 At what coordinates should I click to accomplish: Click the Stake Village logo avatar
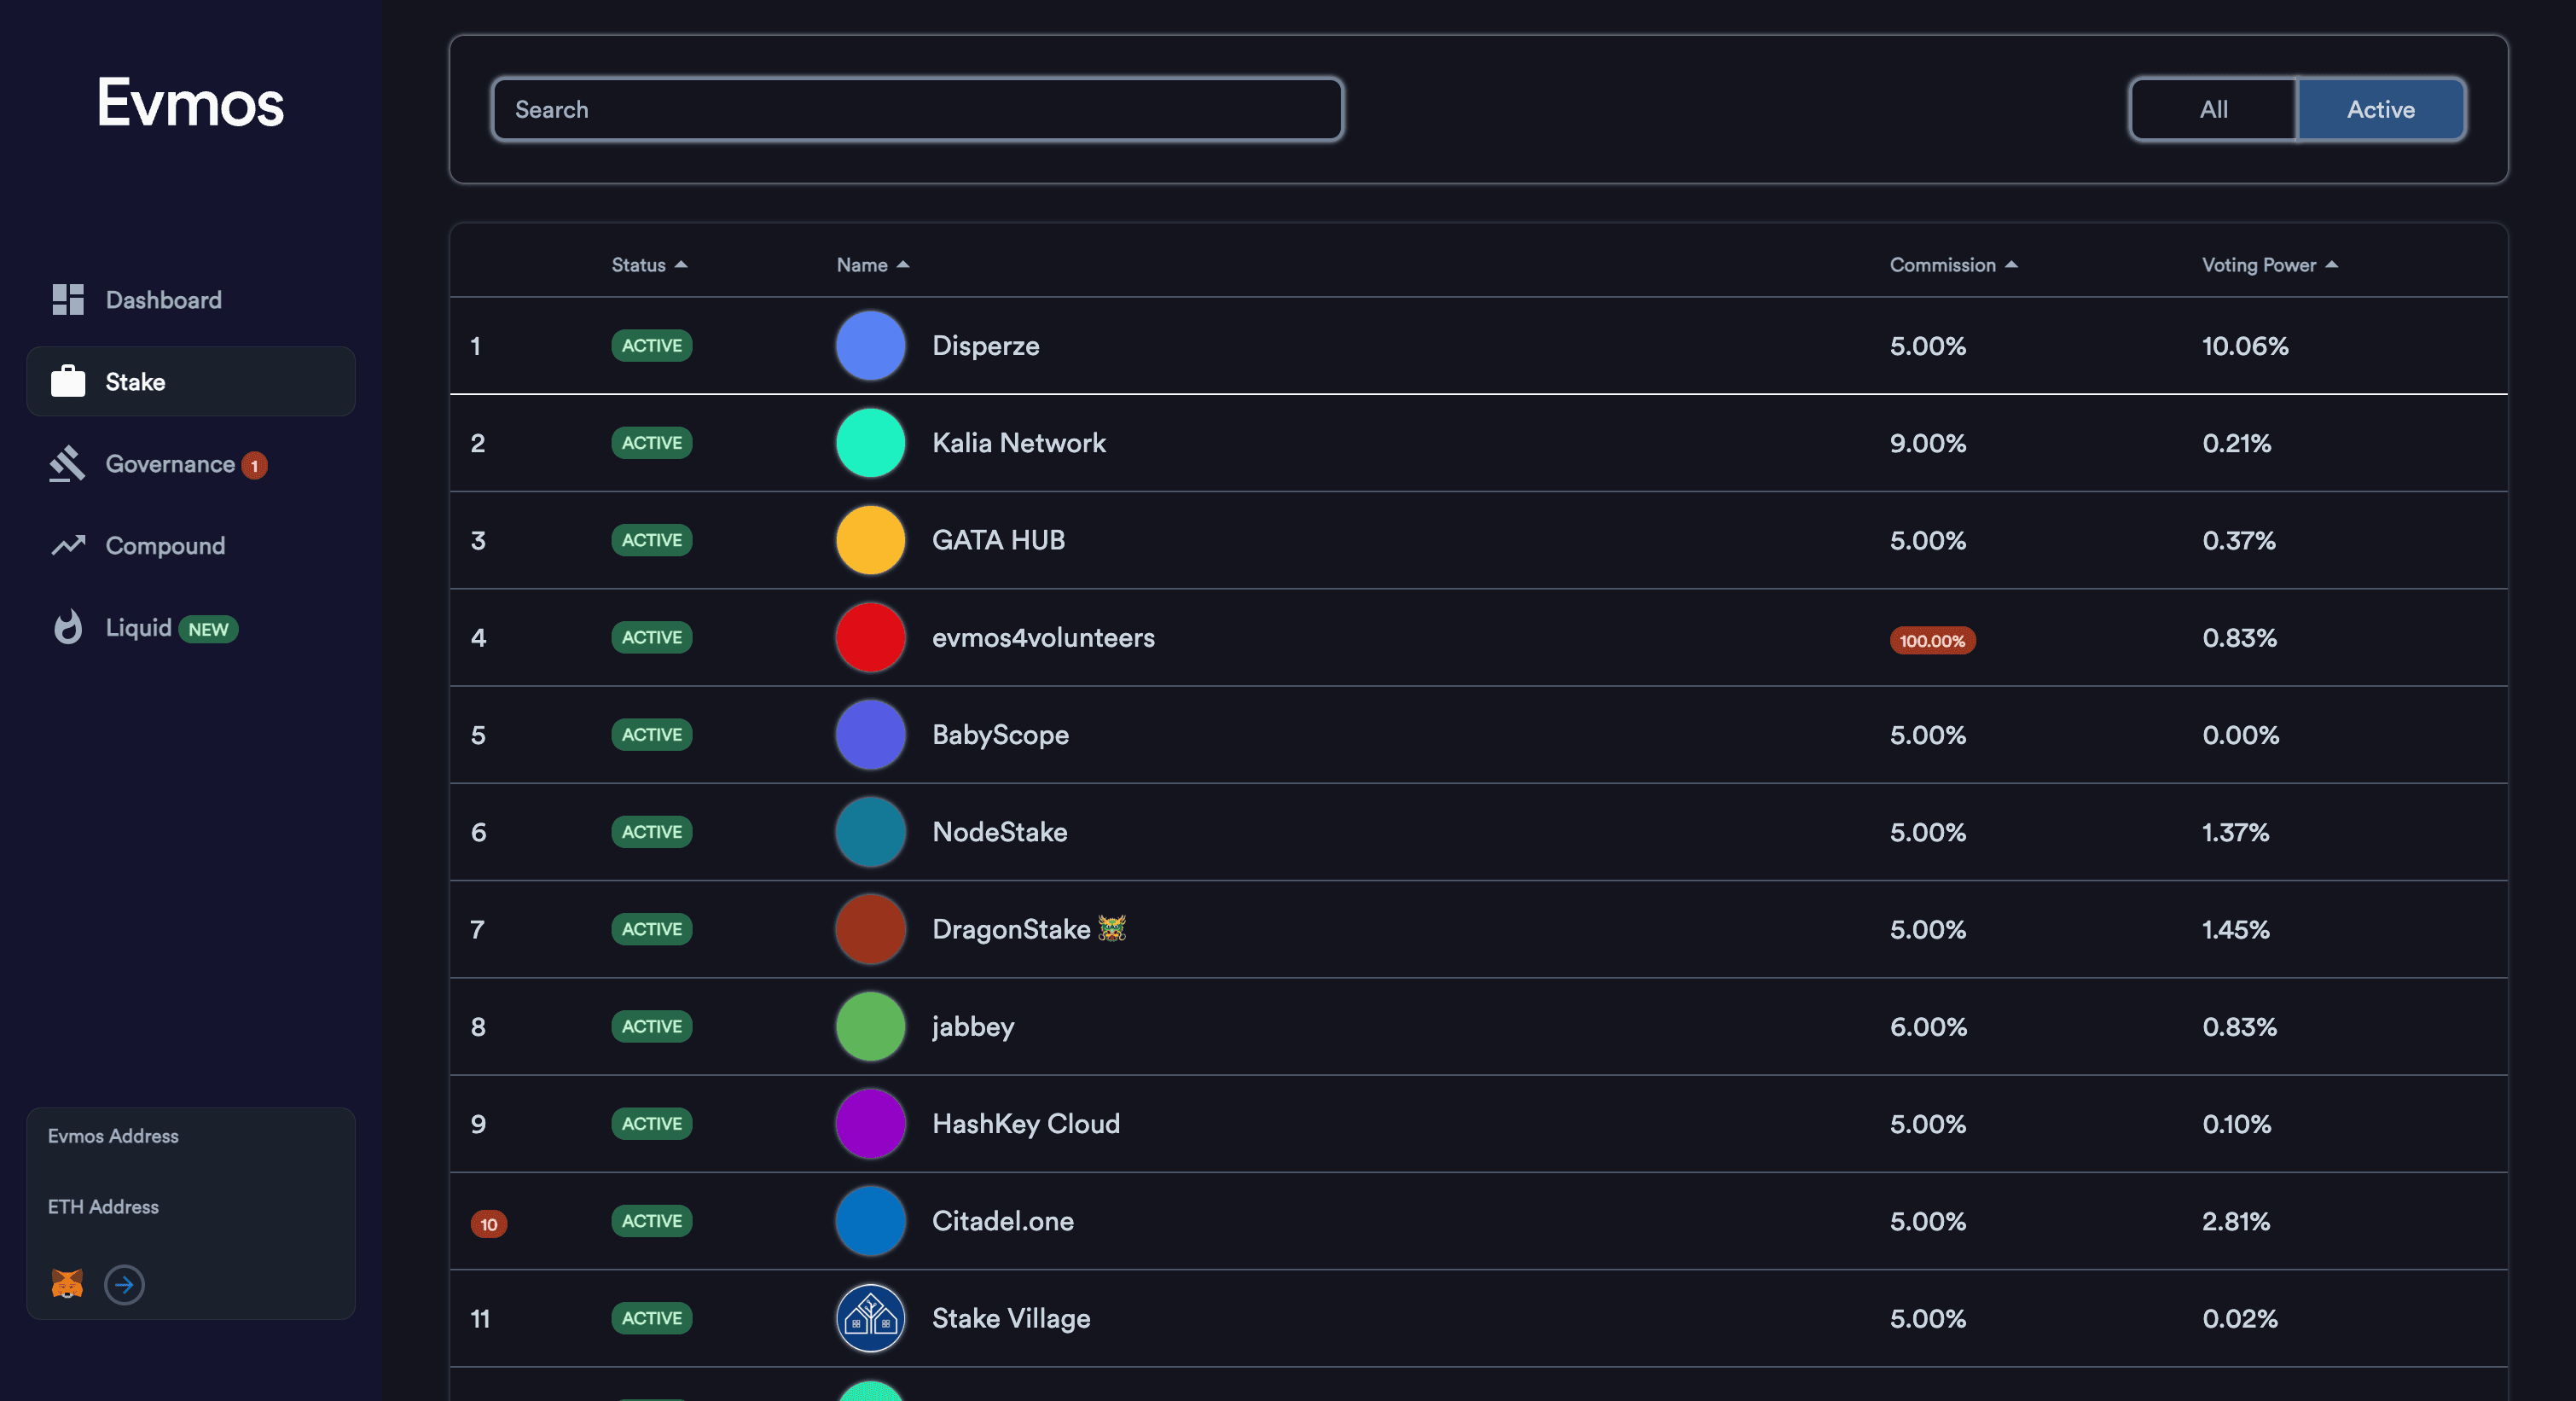870,1318
